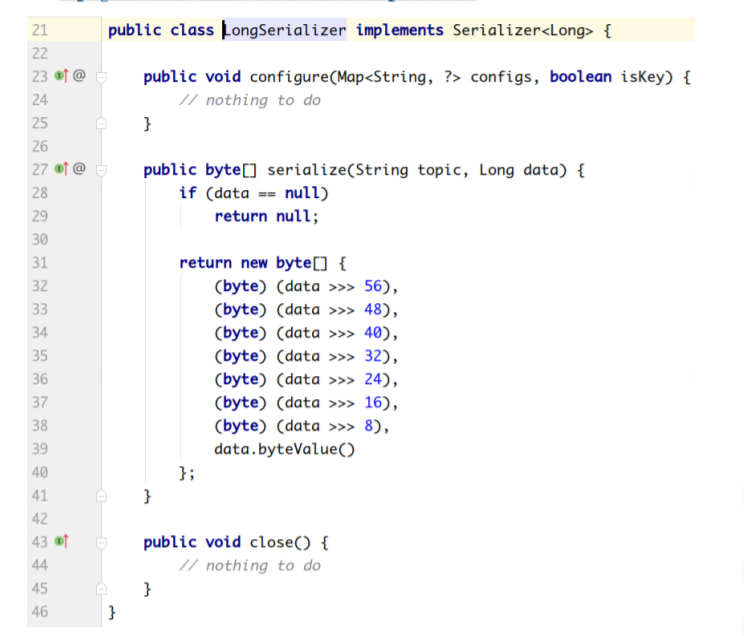Collapse the configure method fold on line 23
The height and width of the screenshot is (636, 744).
pos(101,77)
